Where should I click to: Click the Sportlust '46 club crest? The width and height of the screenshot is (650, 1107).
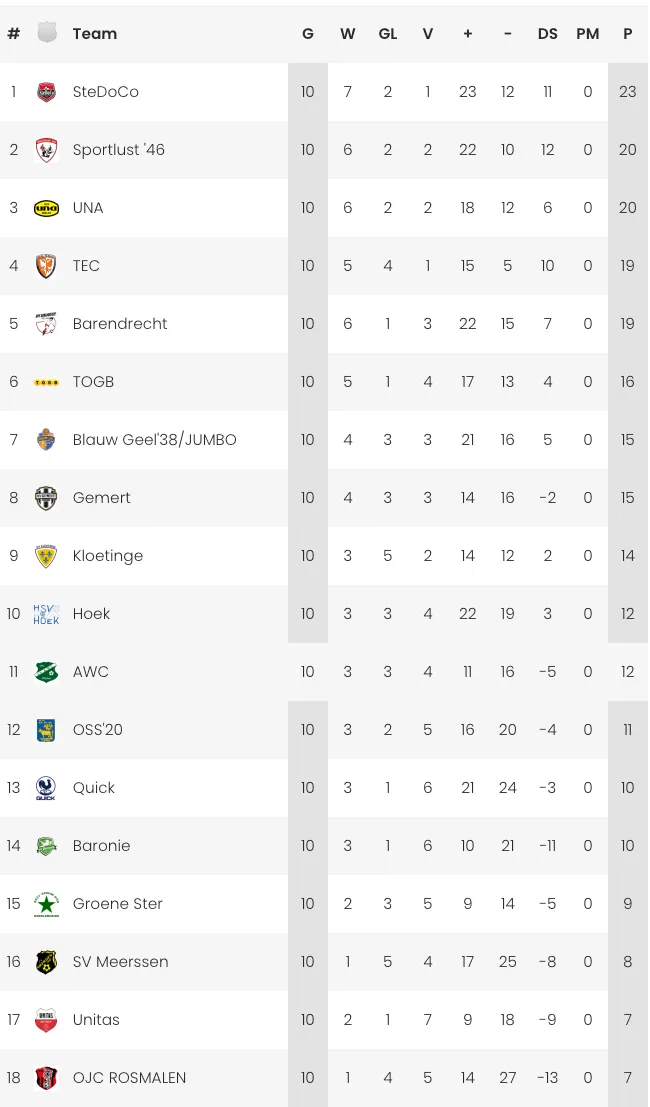click(46, 150)
